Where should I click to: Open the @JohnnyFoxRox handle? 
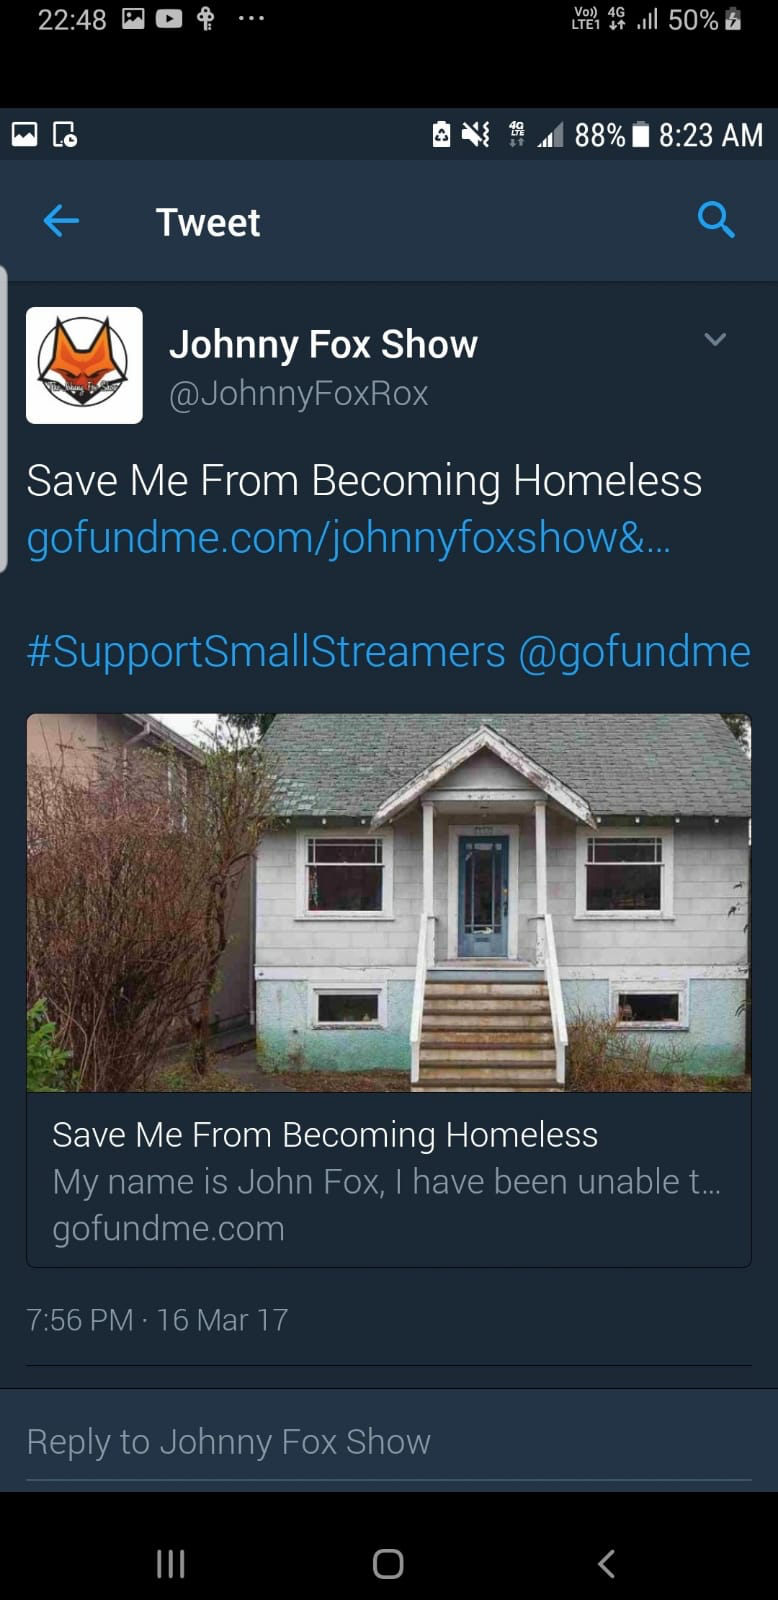[298, 393]
